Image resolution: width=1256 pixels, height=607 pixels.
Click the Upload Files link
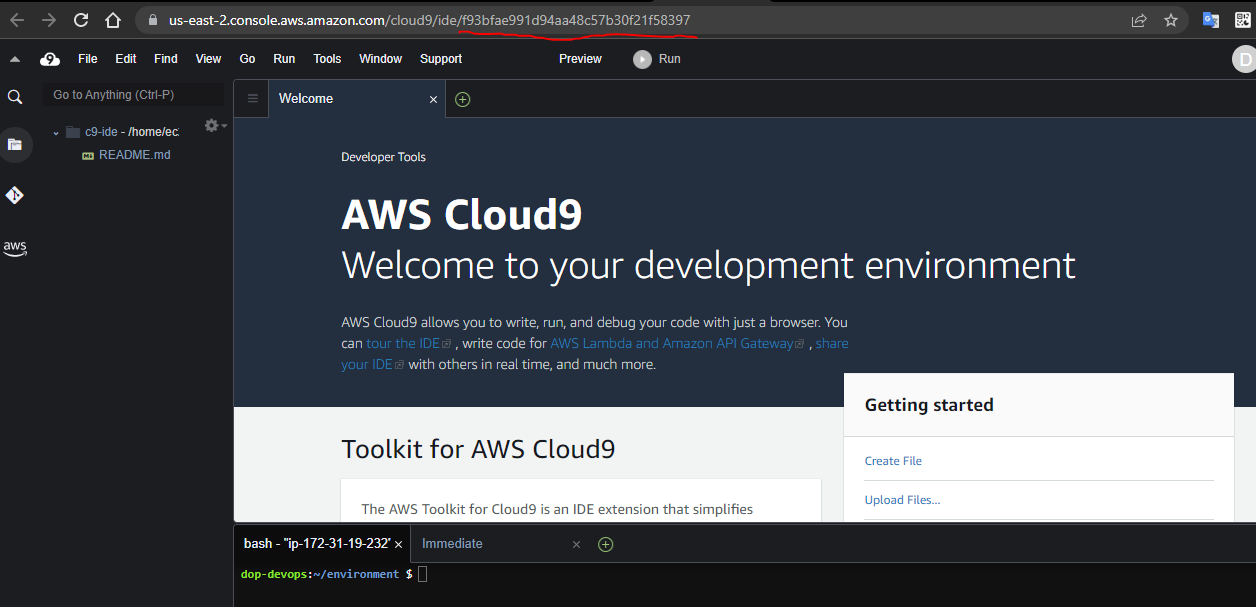[x=902, y=499]
